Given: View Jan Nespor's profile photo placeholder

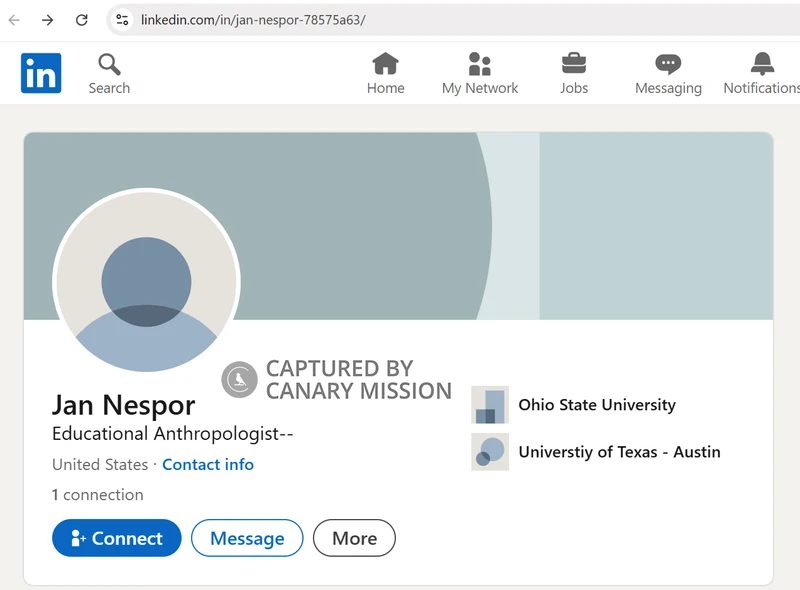Looking at the screenshot, I should pos(146,280).
